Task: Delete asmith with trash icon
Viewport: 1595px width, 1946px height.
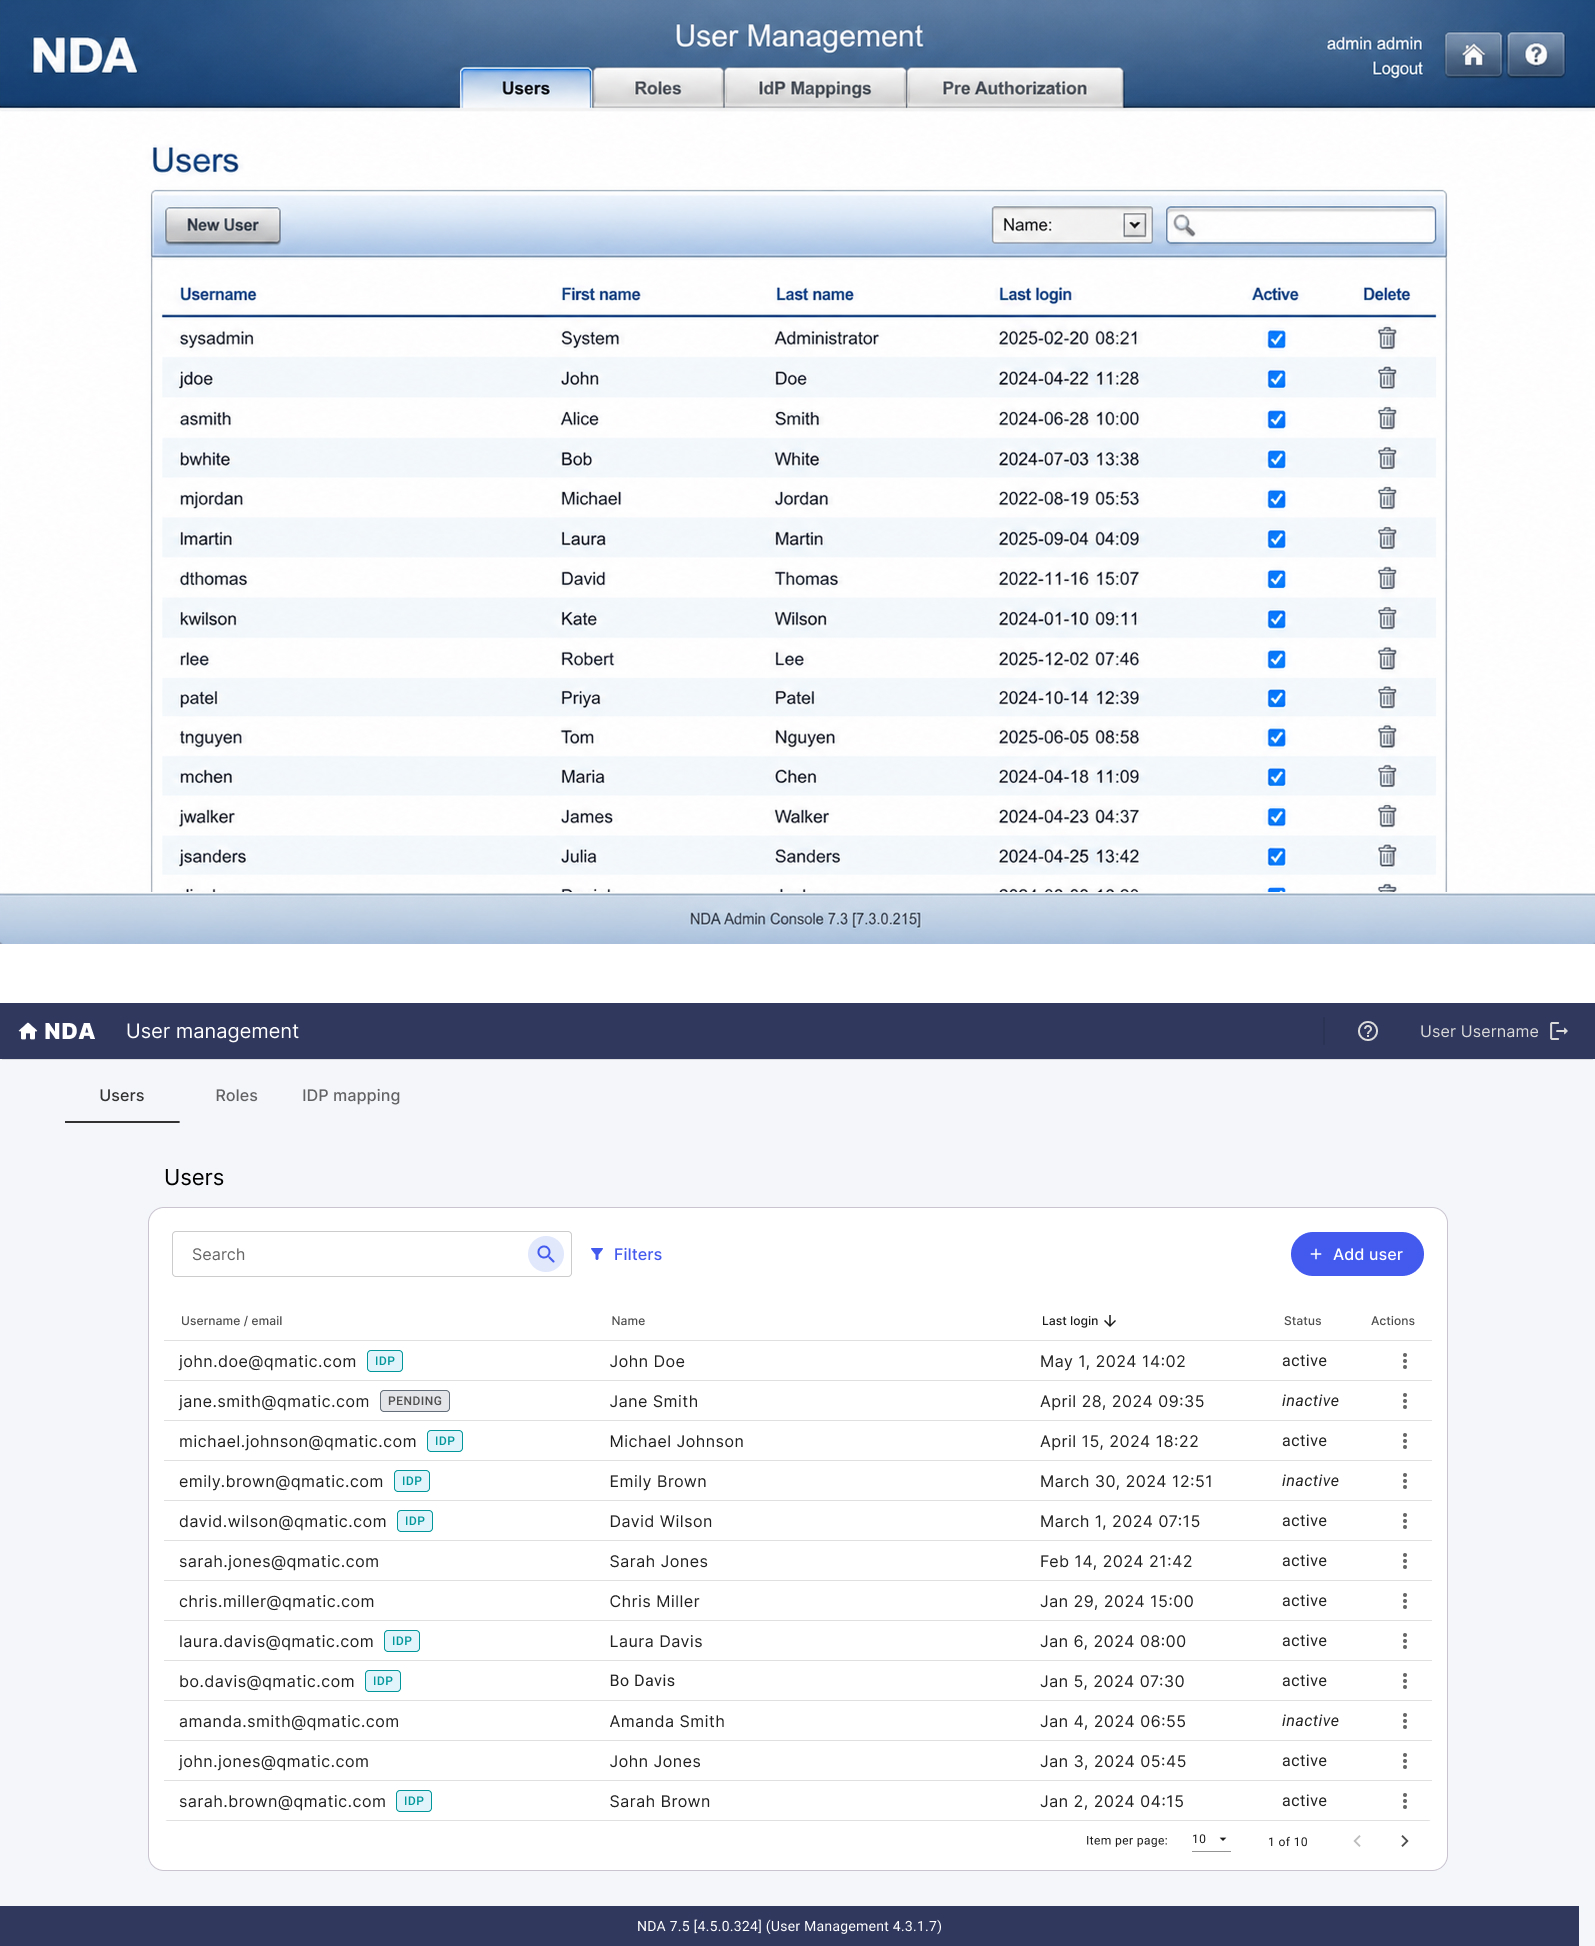Action: [1387, 418]
